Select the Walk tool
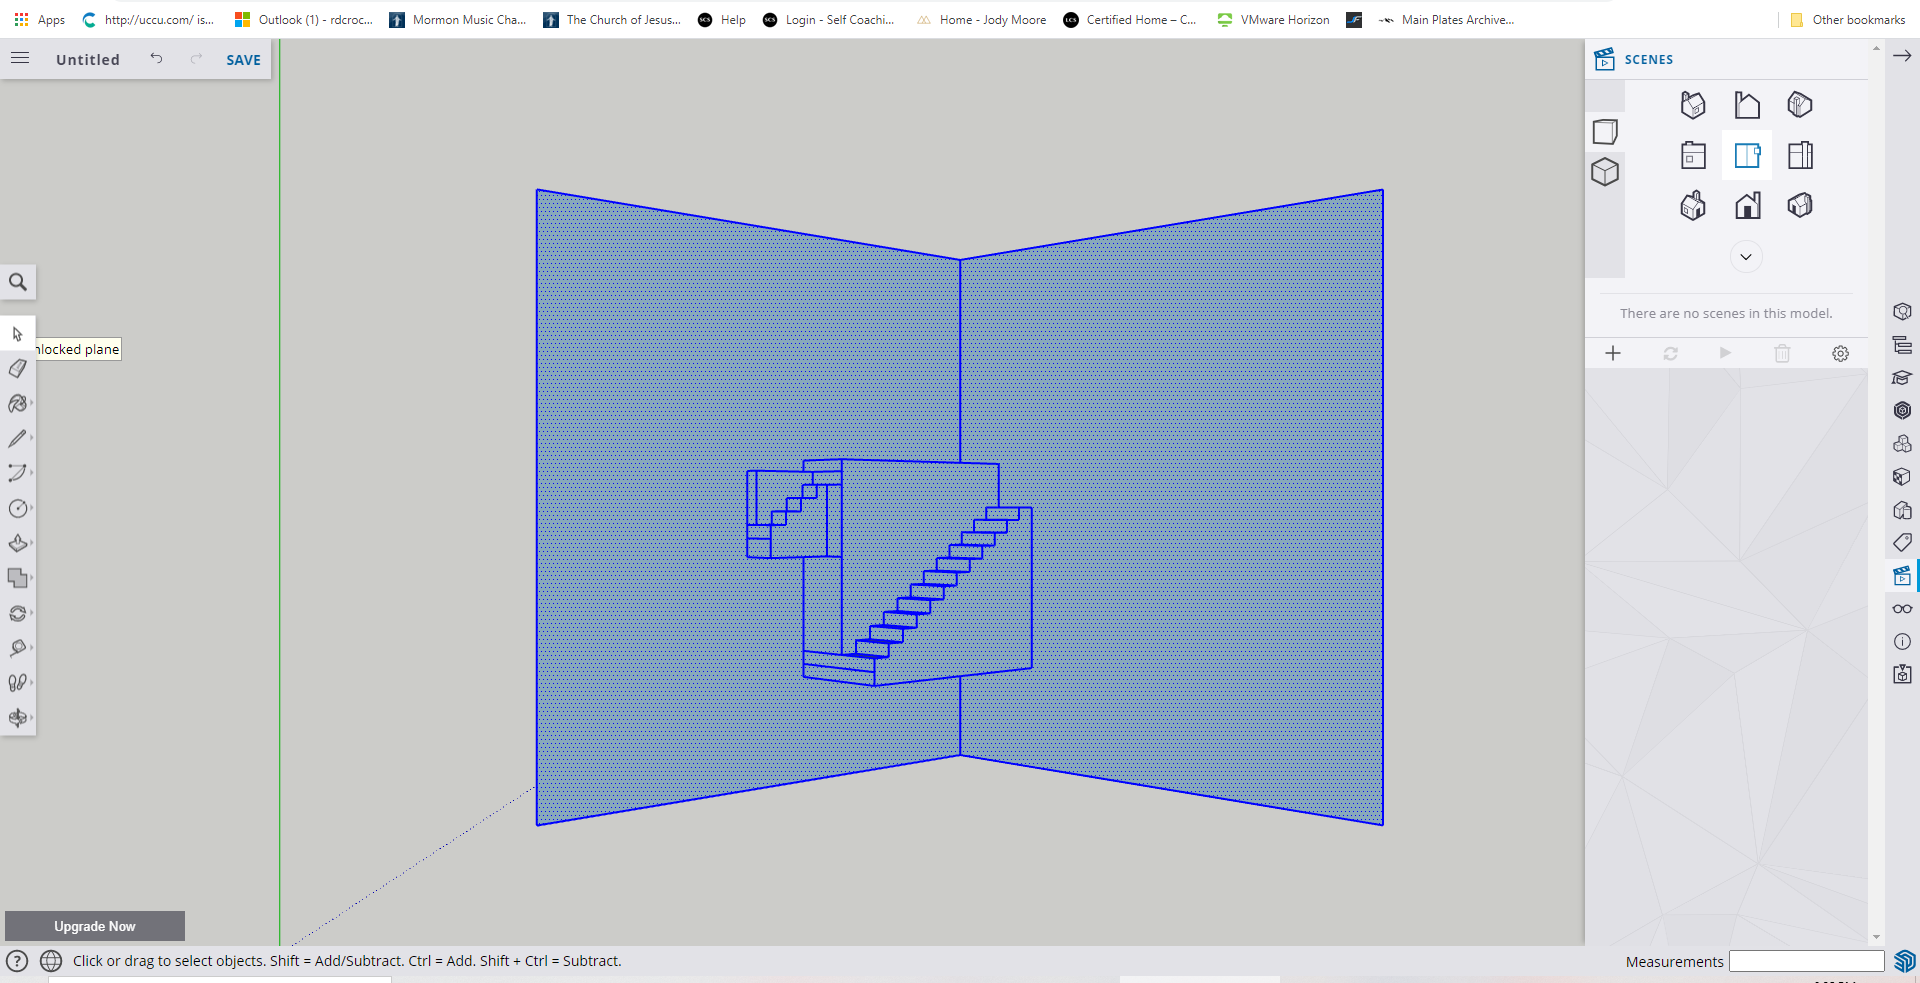 18,683
